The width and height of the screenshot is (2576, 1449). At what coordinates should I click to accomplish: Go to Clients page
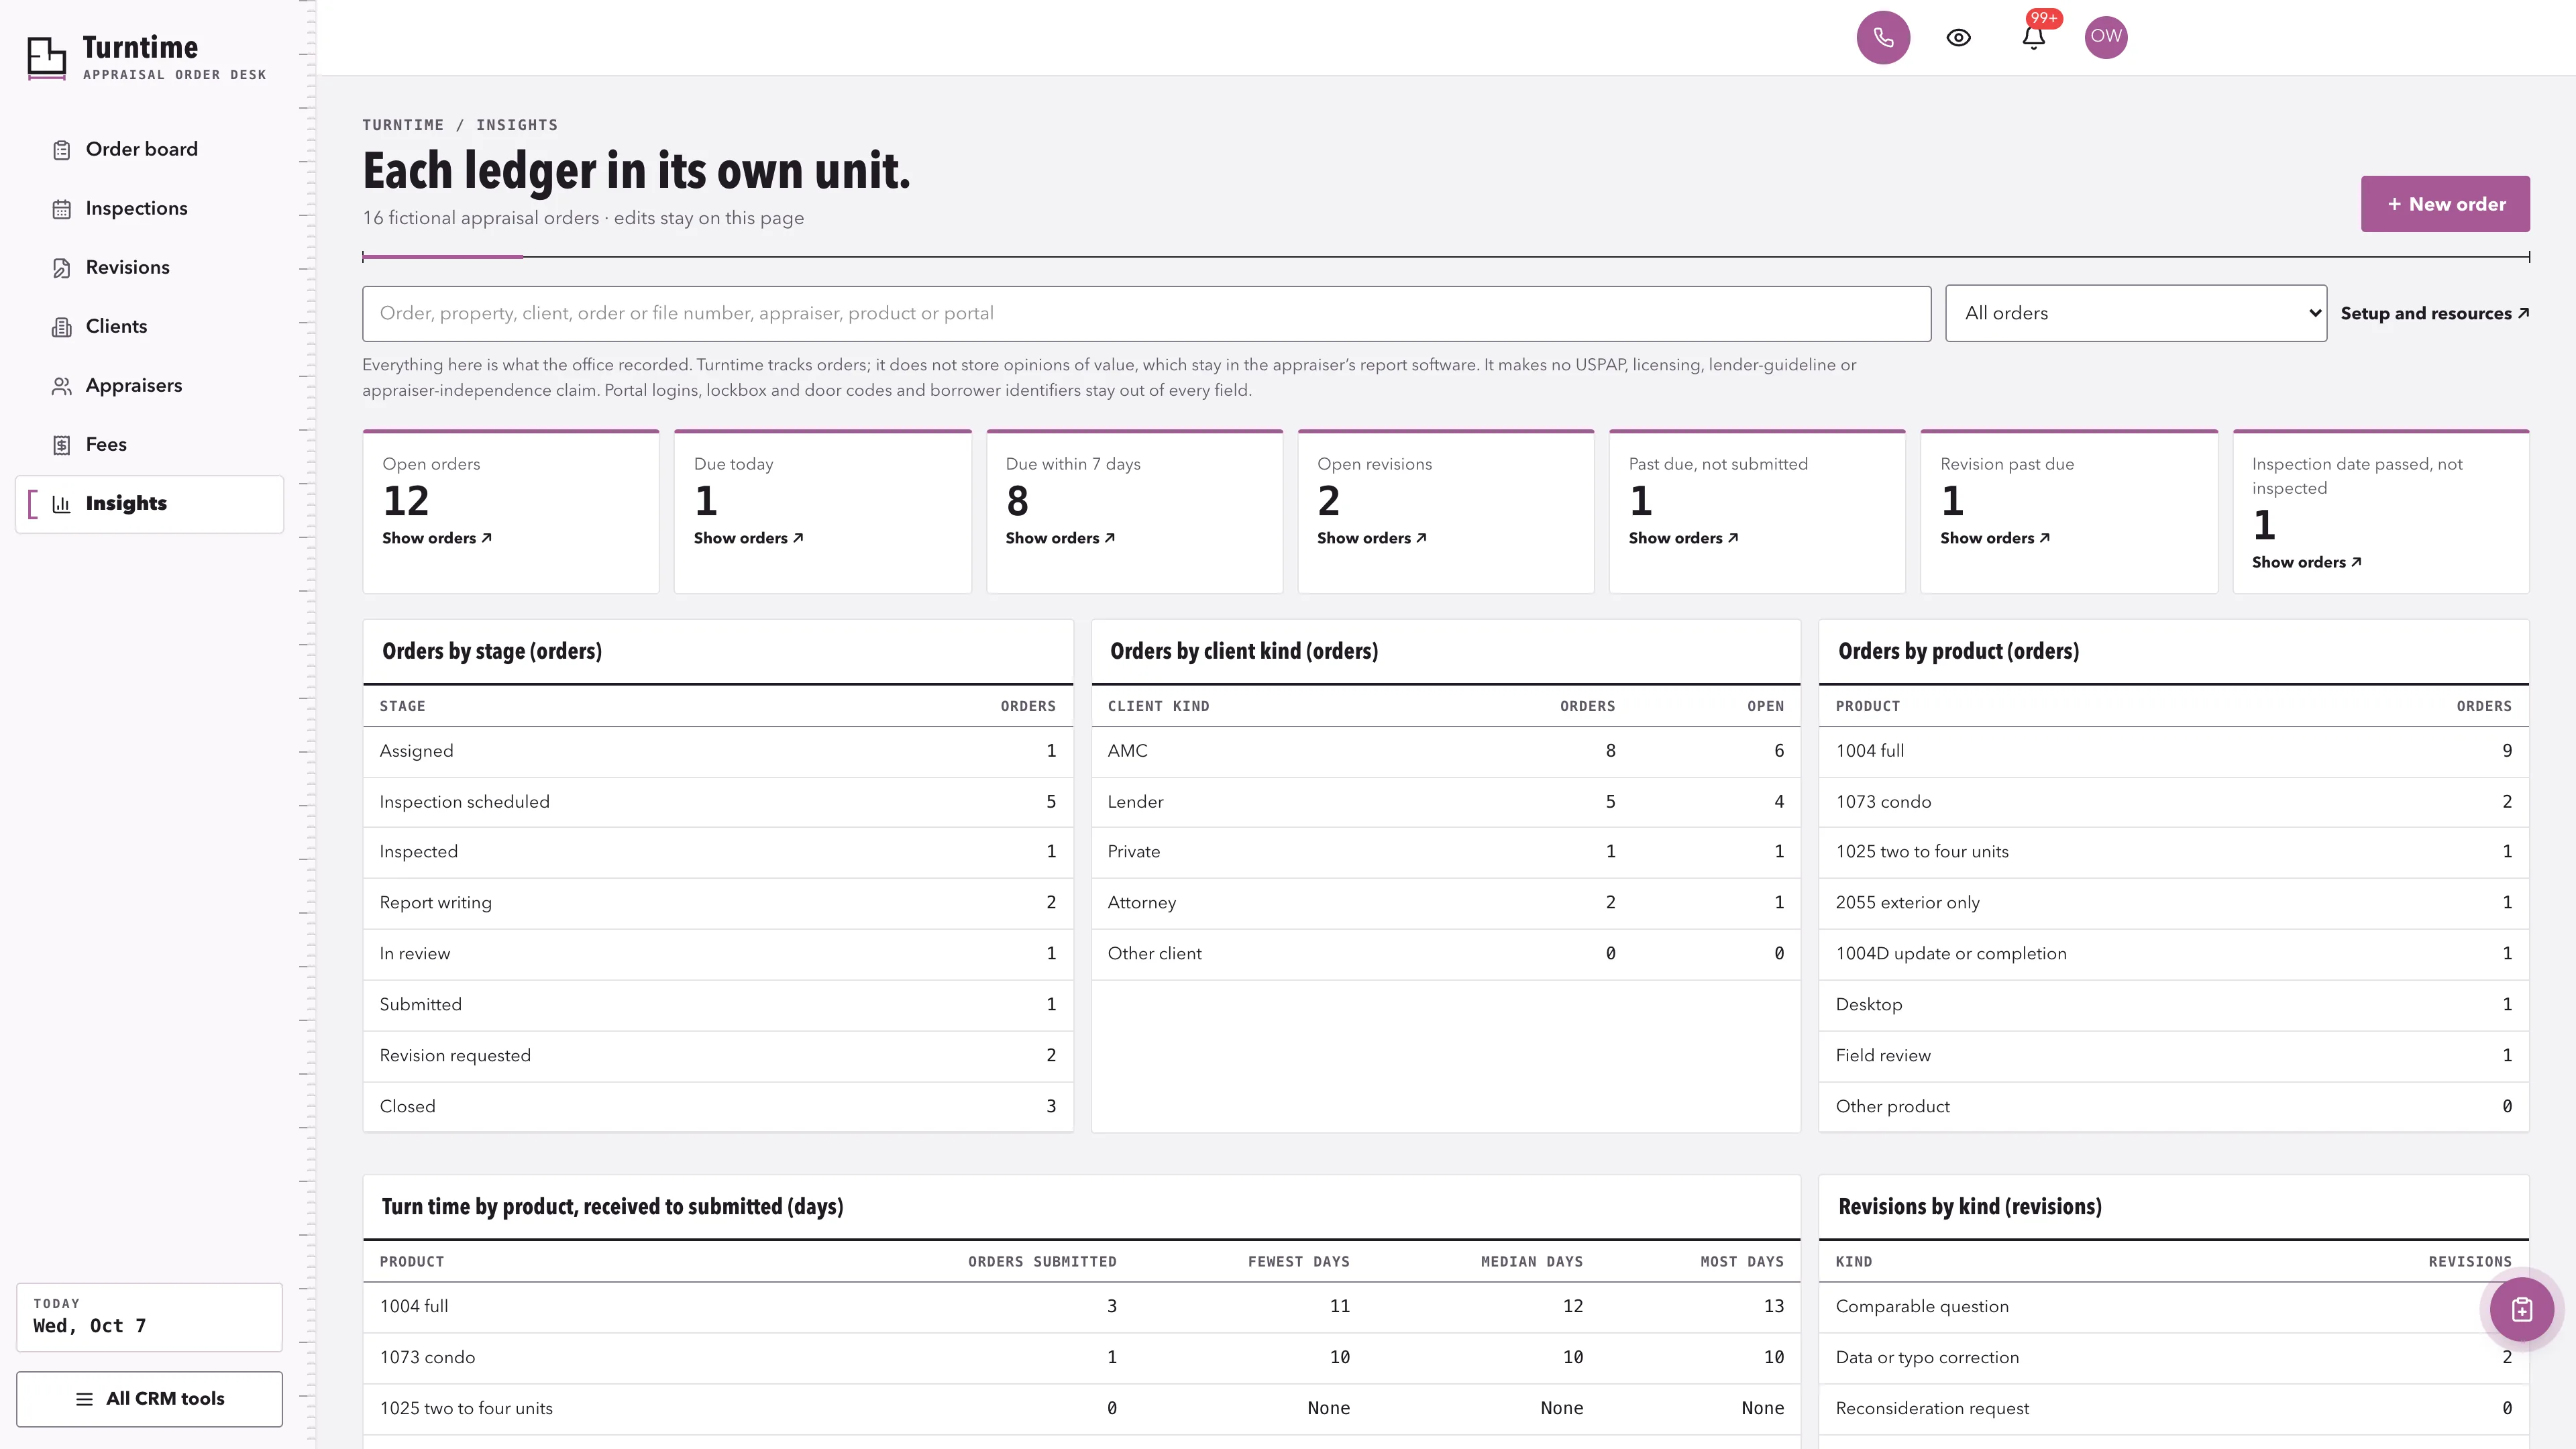[150, 326]
